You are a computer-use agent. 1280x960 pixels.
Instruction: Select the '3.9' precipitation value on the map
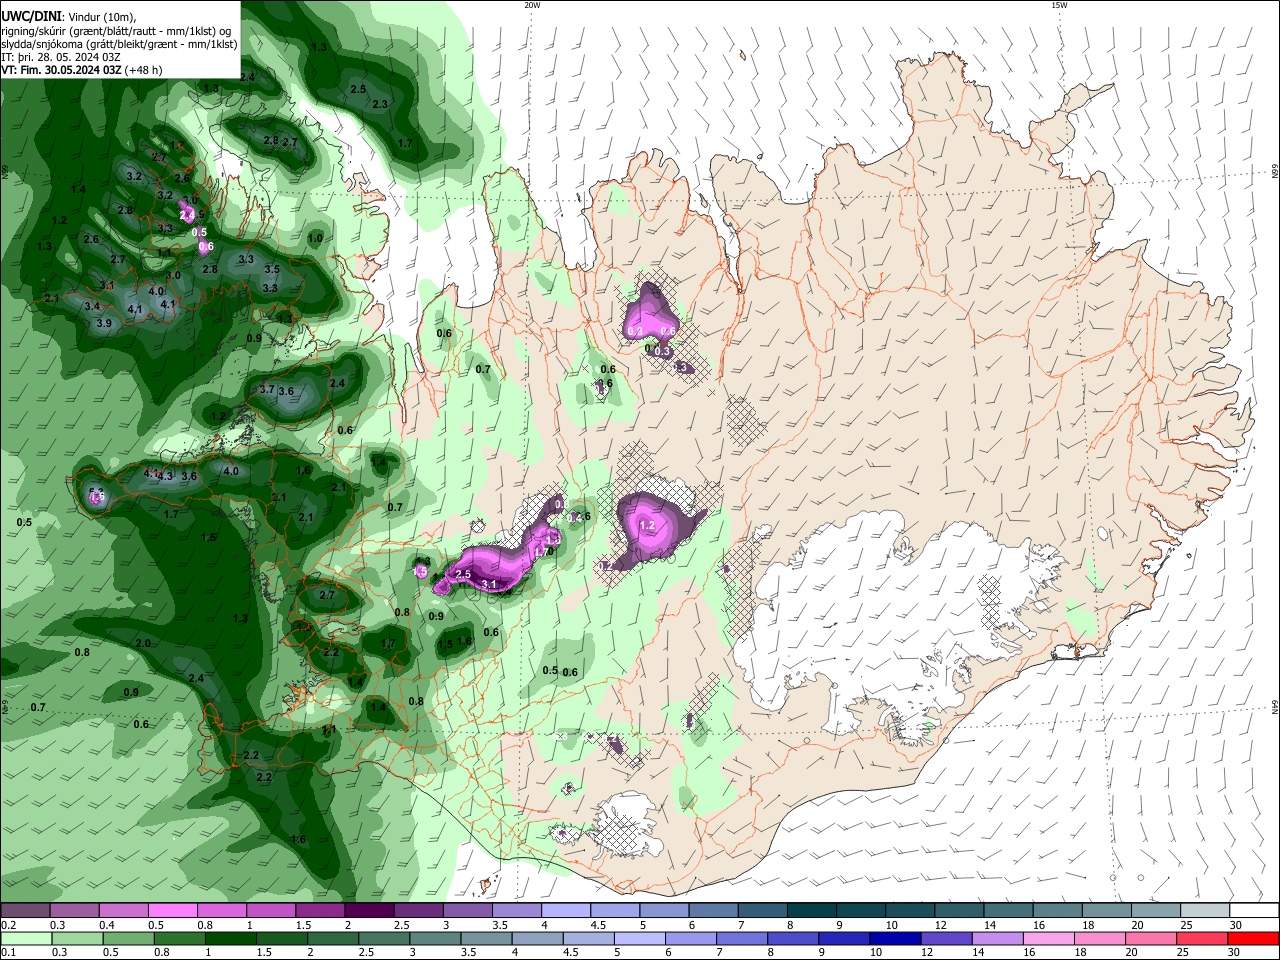[x=104, y=323]
